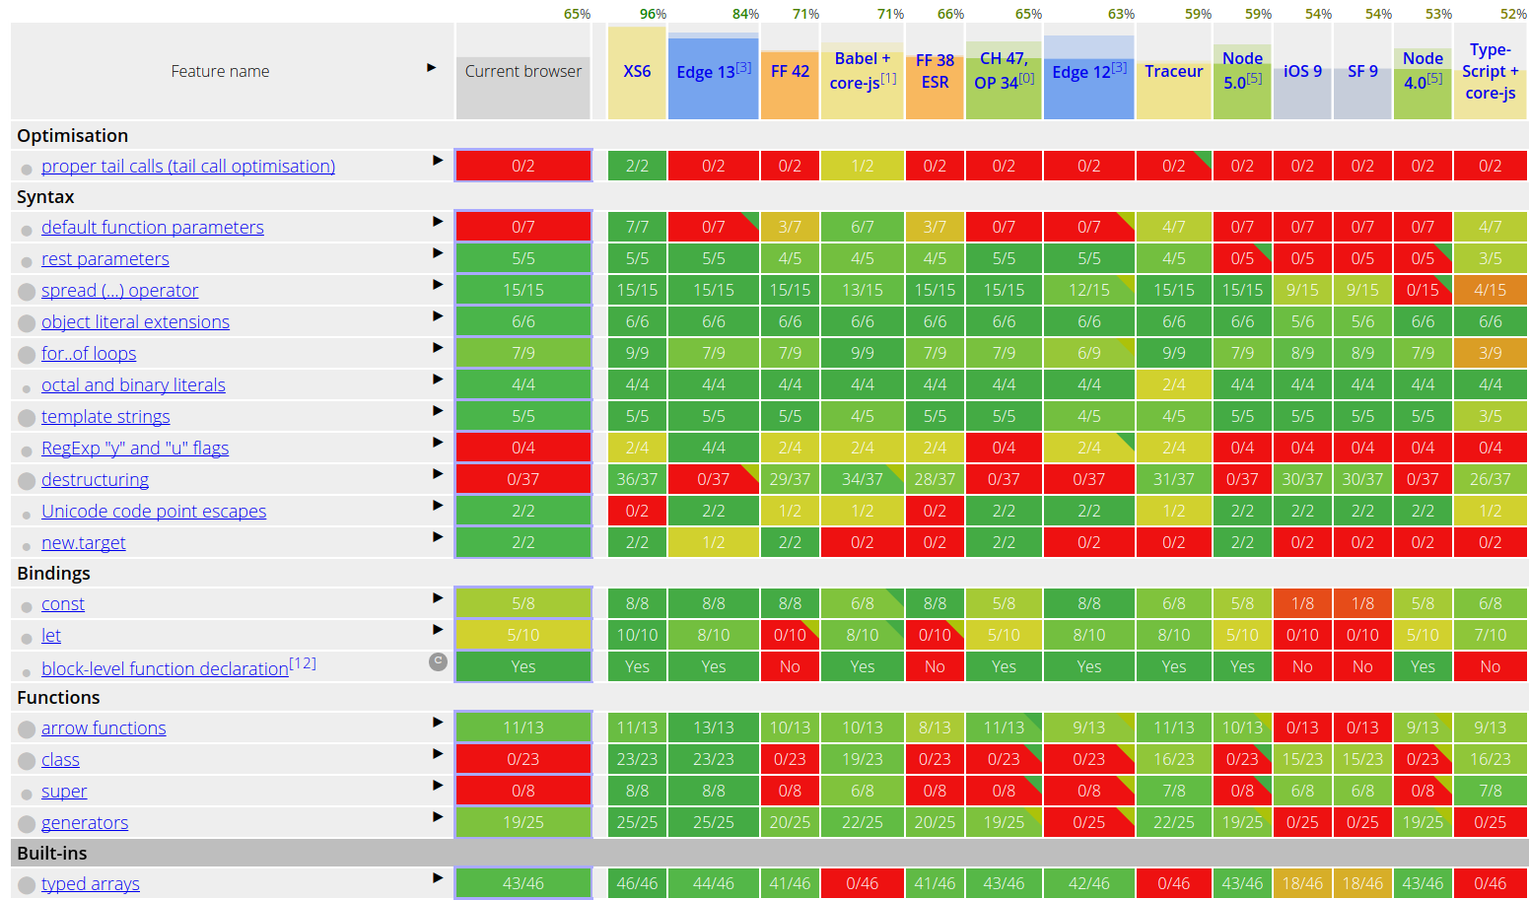Open the for..of loops link
This screenshot has height=900, width=1529.
tap(89, 353)
